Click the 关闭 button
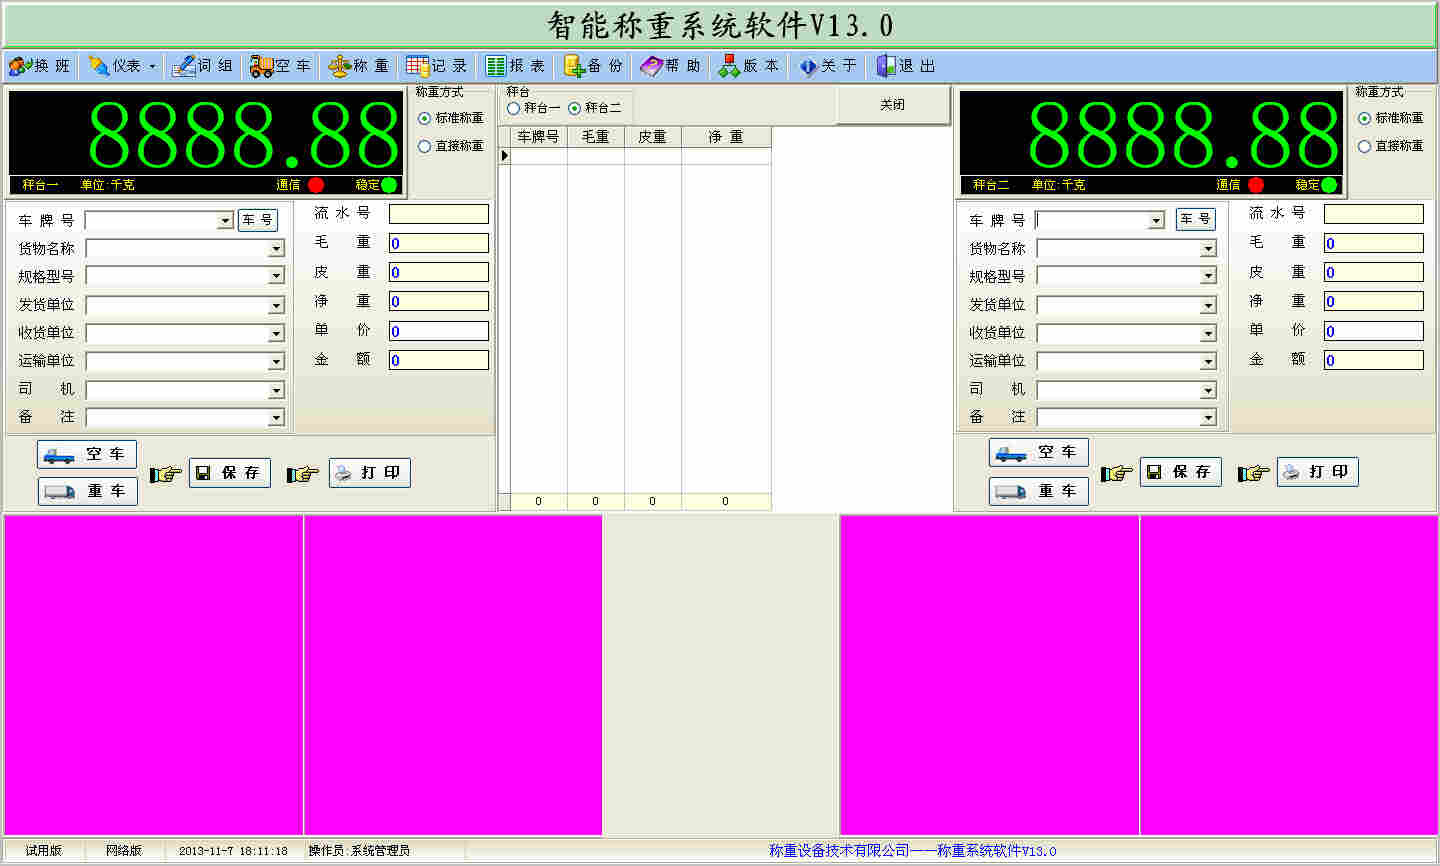This screenshot has height=866, width=1440. click(x=892, y=105)
